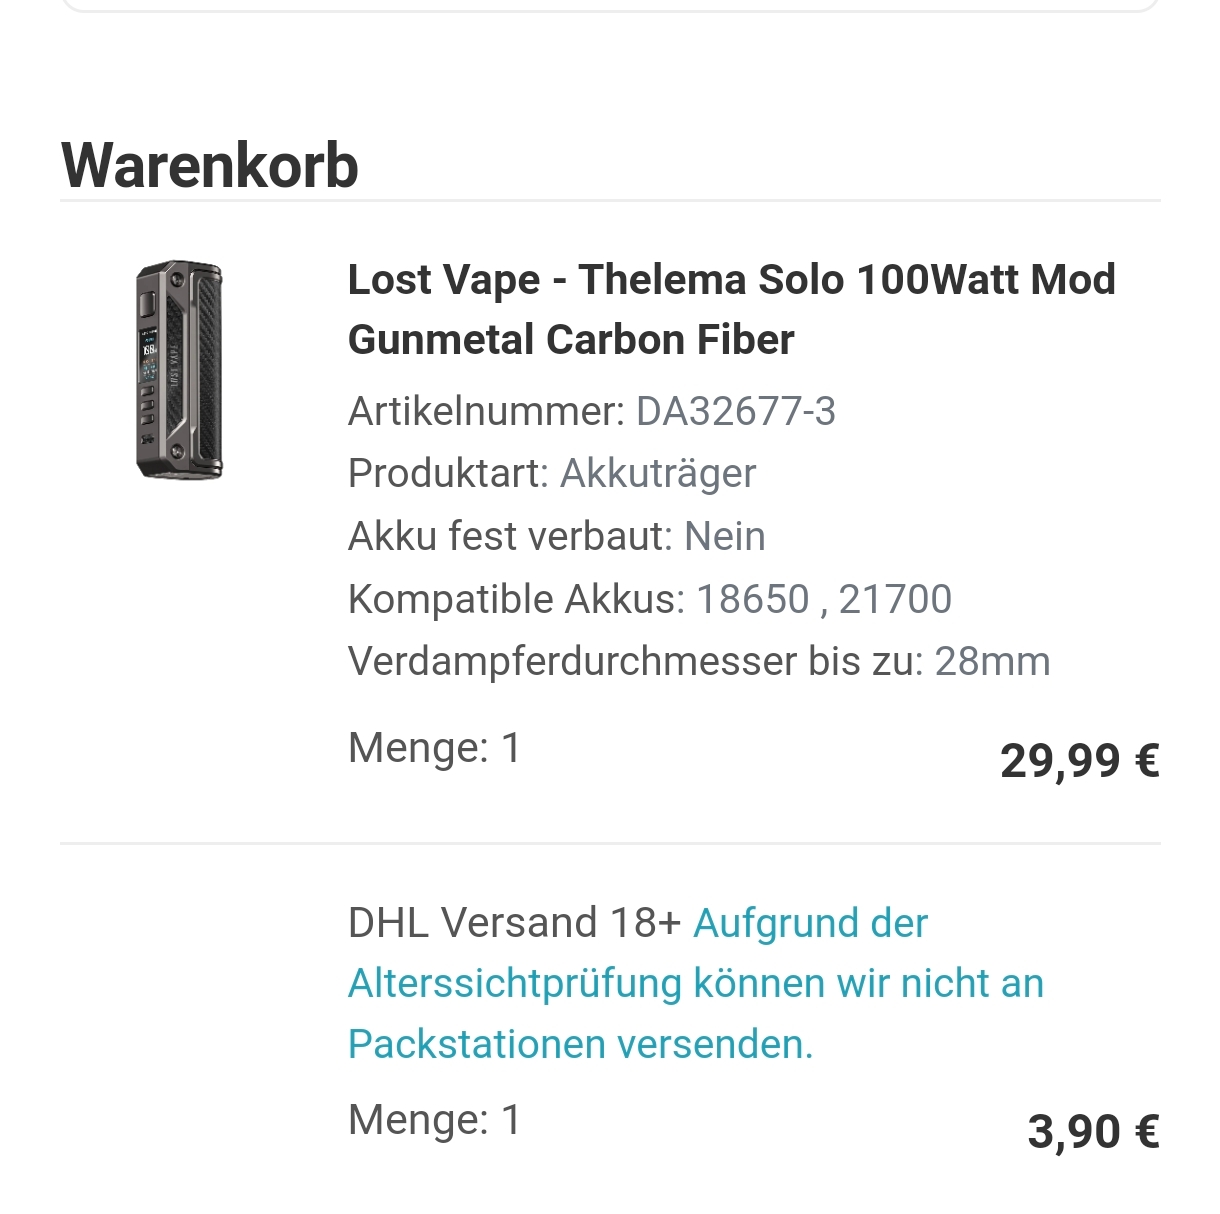Open the Lost Vape Thelema Solo product title
Image resolution: width=1220 pixels, height=1214 pixels.
pos(731,309)
